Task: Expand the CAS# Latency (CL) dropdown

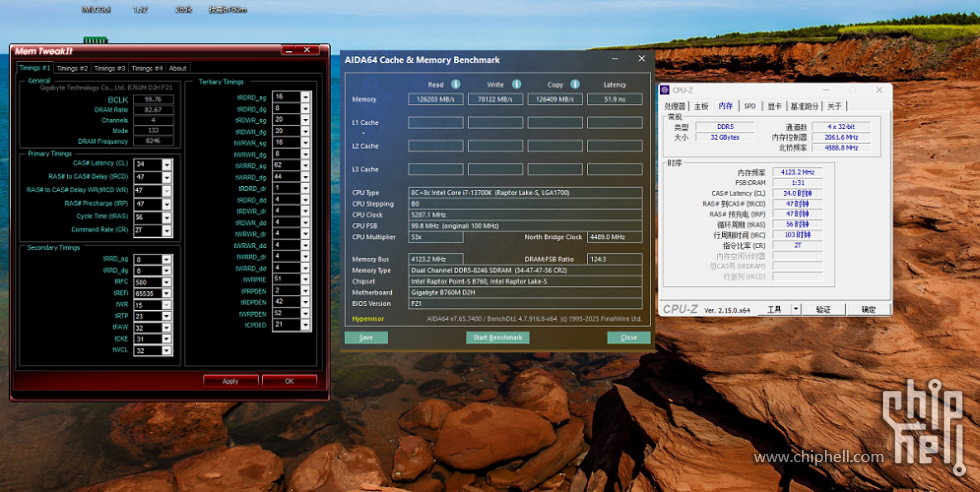Action: [166, 164]
